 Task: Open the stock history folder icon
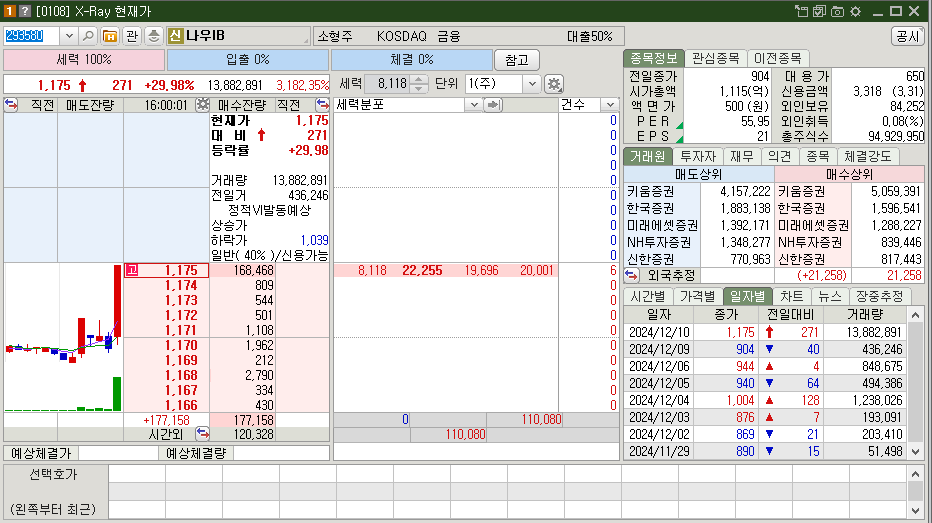tap(110, 36)
